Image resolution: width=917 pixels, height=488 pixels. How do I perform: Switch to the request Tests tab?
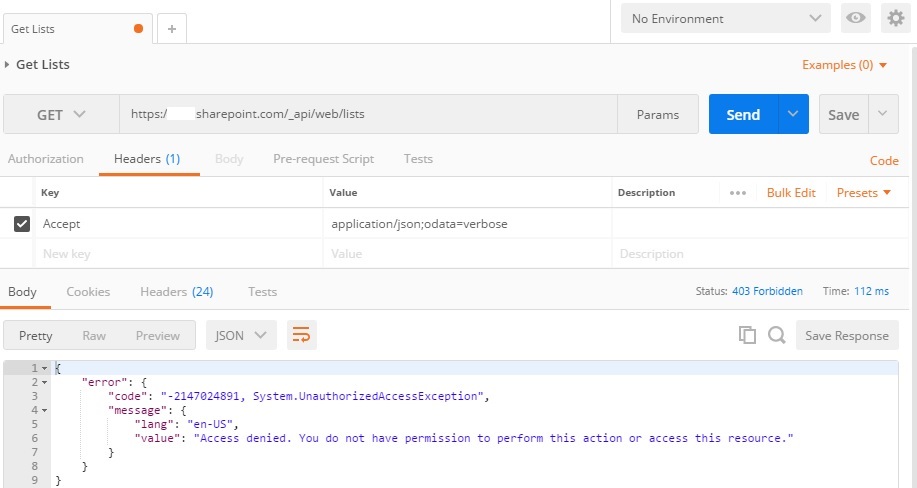click(x=418, y=159)
